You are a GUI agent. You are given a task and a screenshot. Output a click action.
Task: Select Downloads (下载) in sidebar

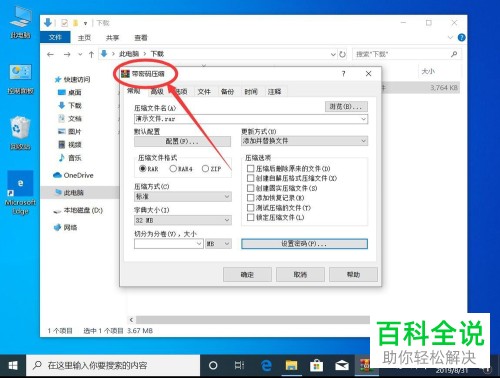pyautogui.click(x=70, y=105)
